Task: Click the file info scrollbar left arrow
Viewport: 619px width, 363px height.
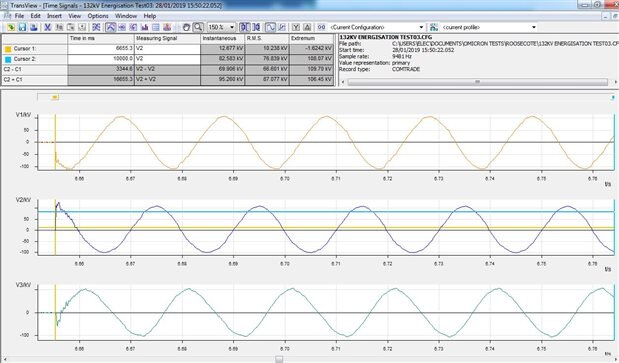Action: [342, 82]
